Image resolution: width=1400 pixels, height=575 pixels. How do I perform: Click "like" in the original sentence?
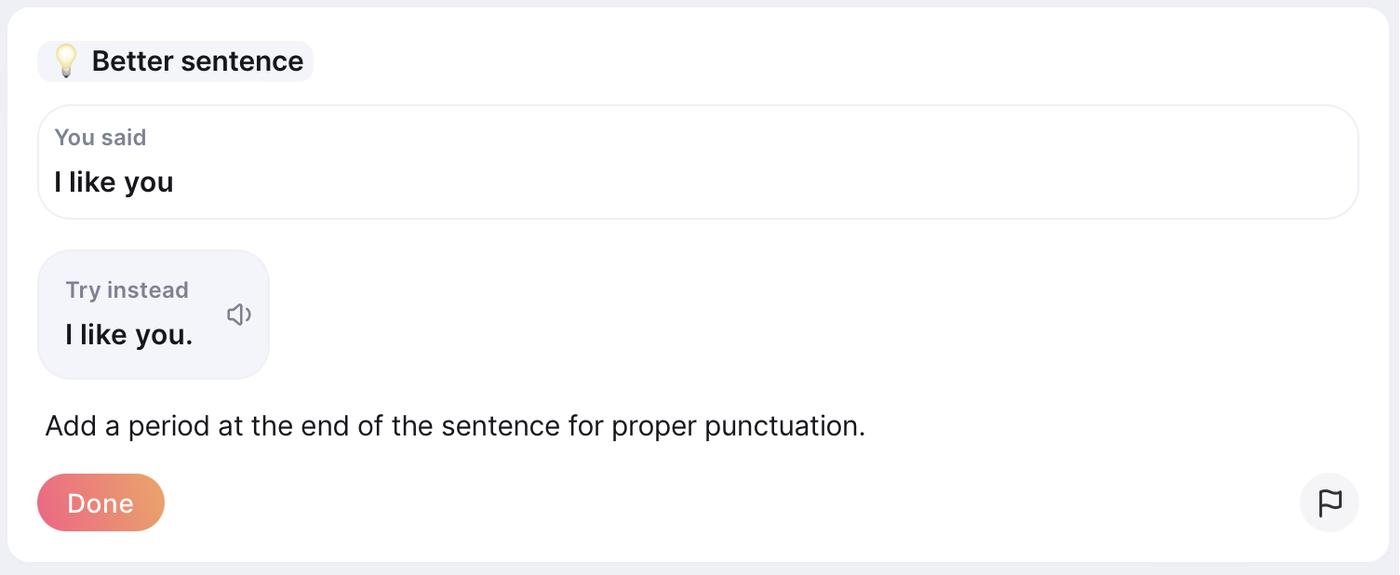[x=92, y=182]
